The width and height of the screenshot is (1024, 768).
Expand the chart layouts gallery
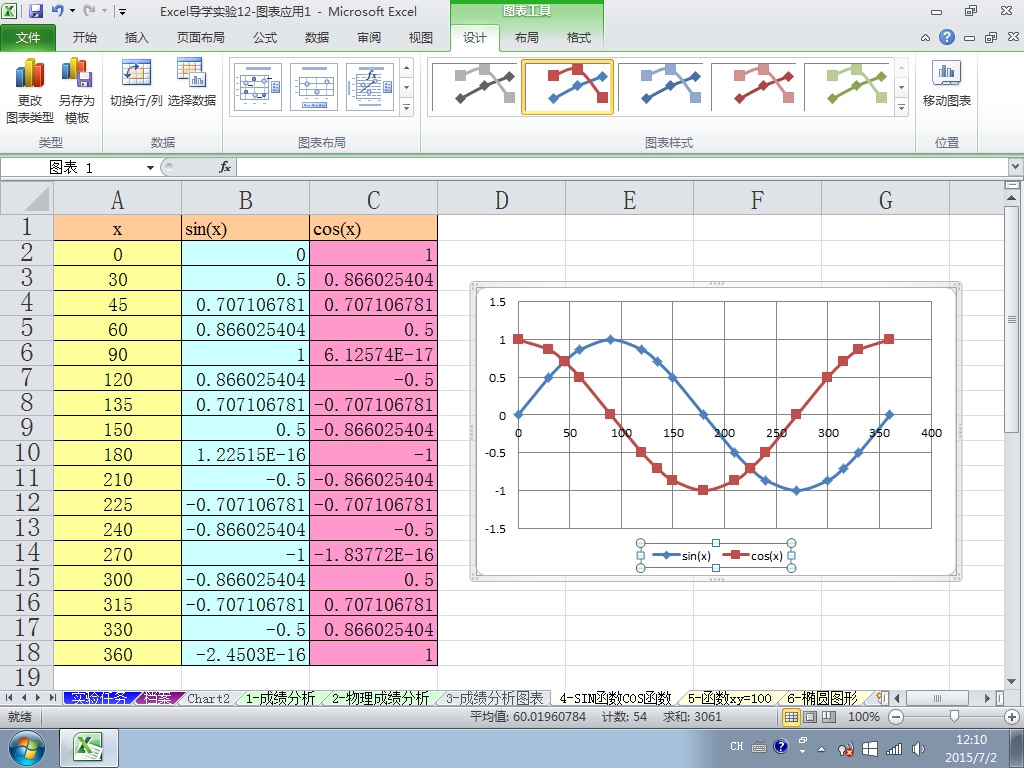(x=406, y=107)
